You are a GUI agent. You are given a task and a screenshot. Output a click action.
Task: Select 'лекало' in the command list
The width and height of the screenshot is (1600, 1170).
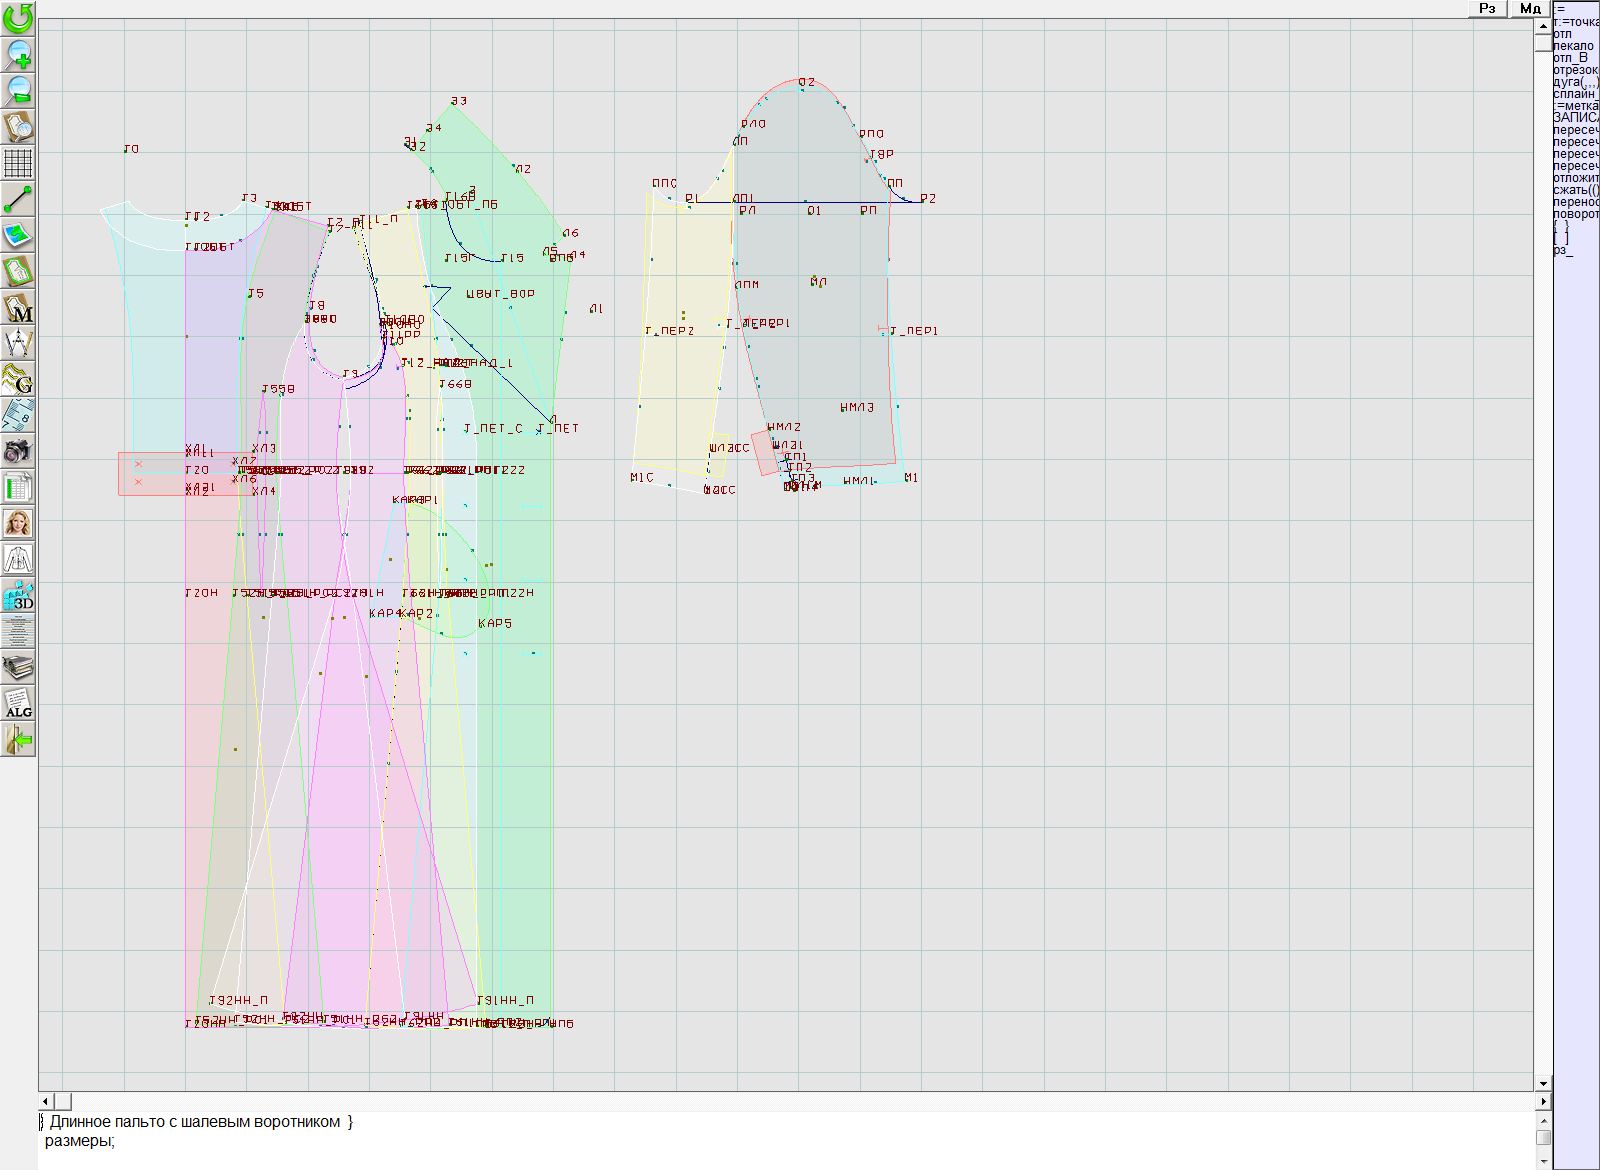1574,46
